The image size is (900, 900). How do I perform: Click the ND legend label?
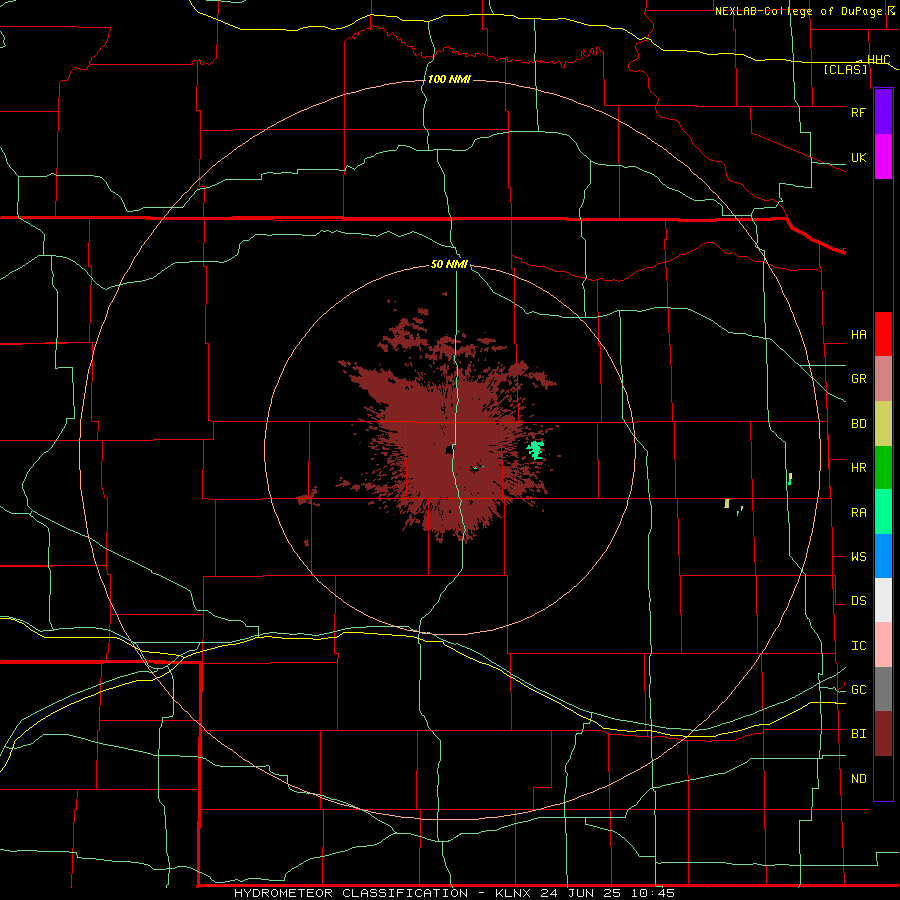coord(859,779)
